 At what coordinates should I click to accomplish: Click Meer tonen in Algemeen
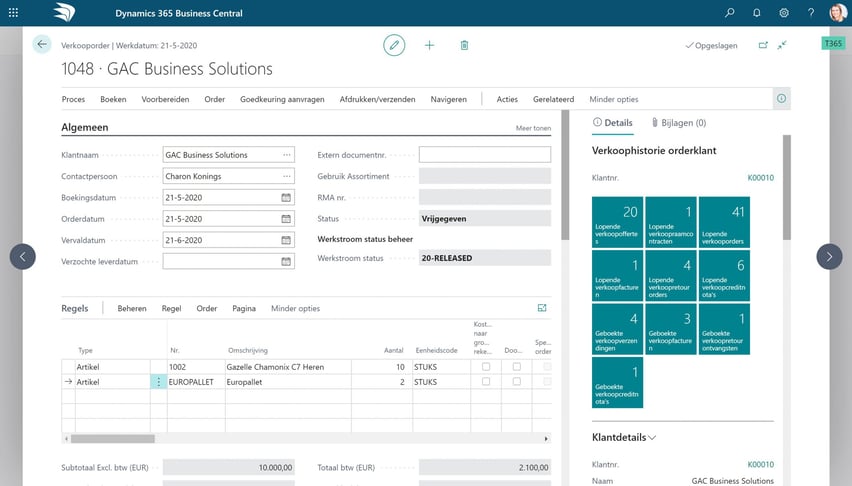pyautogui.click(x=533, y=128)
